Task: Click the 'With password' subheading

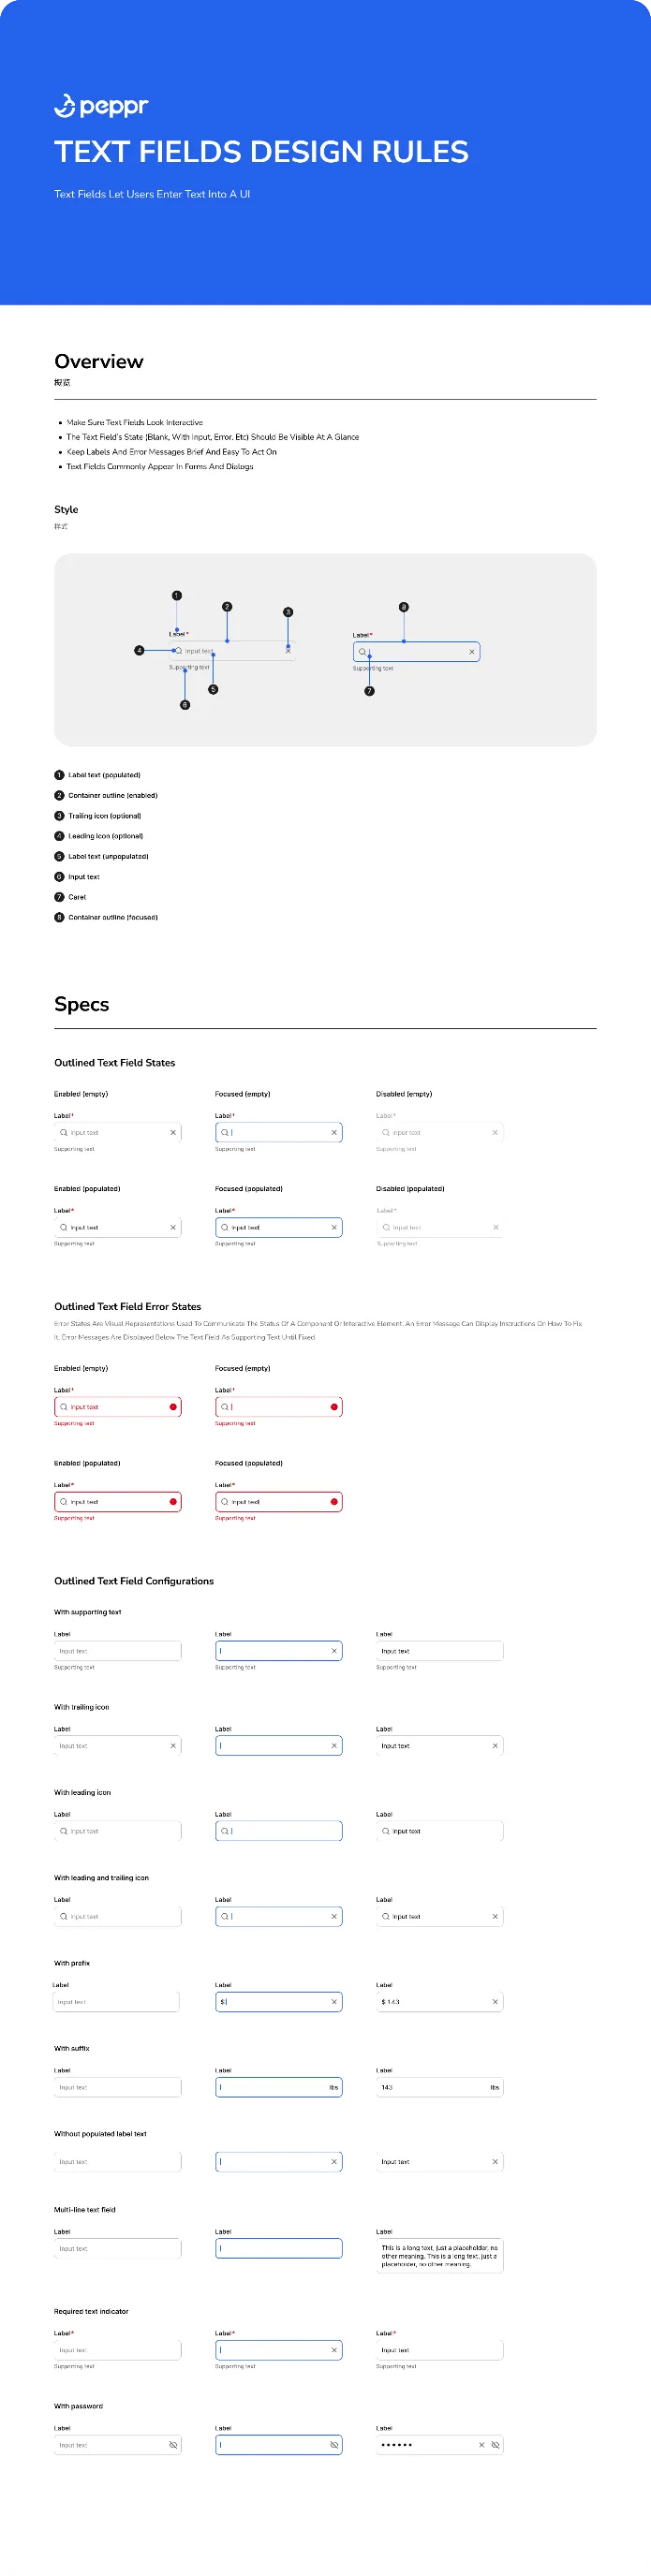Action: (78, 2406)
